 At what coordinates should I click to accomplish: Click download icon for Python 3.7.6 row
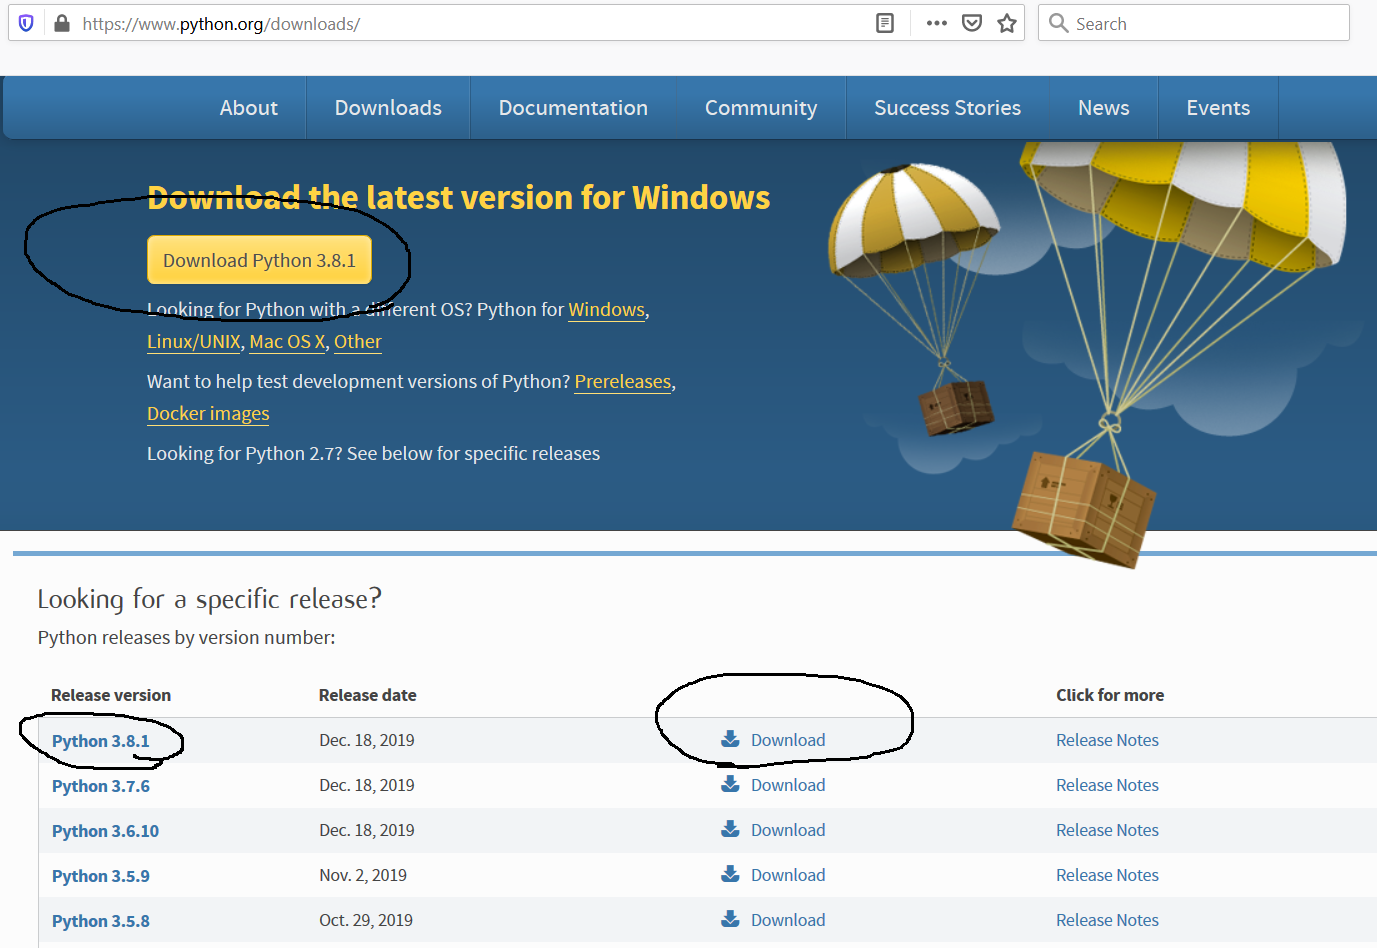tap(731, 784)
